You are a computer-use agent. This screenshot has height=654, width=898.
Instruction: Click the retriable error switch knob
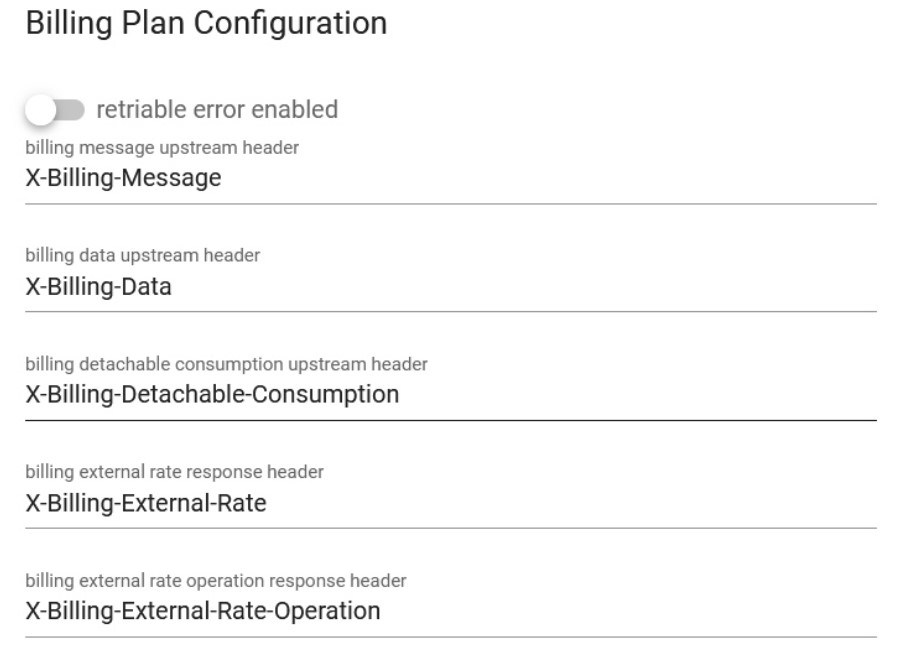coord(41,110)
